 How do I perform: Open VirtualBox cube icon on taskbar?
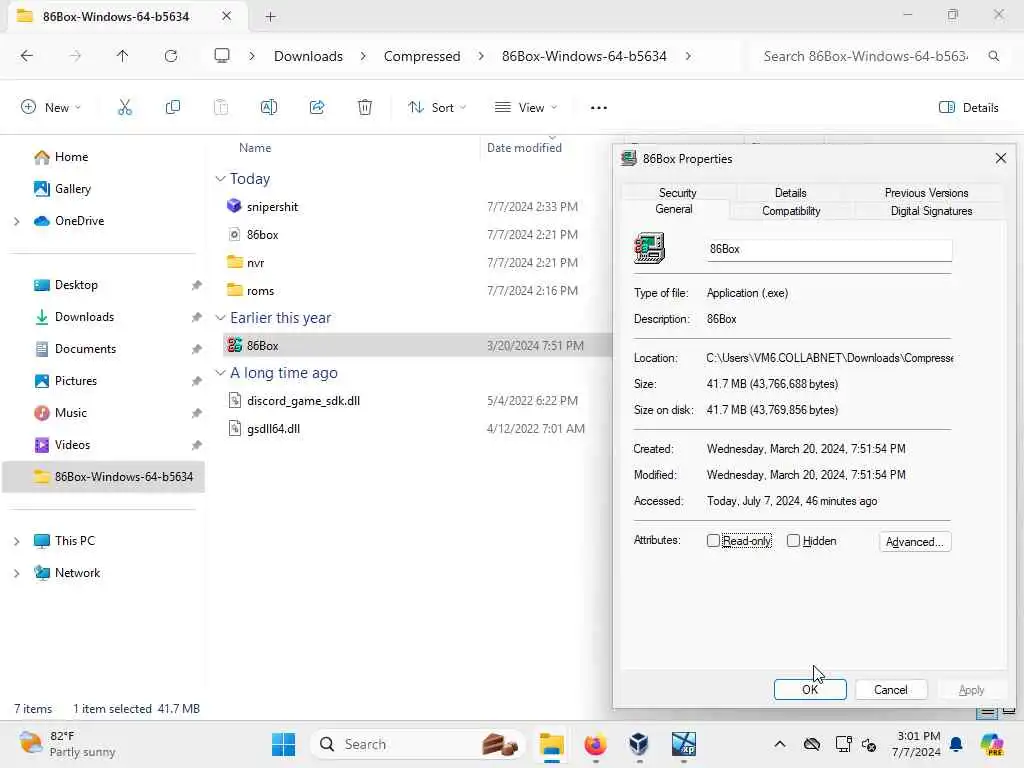(639, 744)
